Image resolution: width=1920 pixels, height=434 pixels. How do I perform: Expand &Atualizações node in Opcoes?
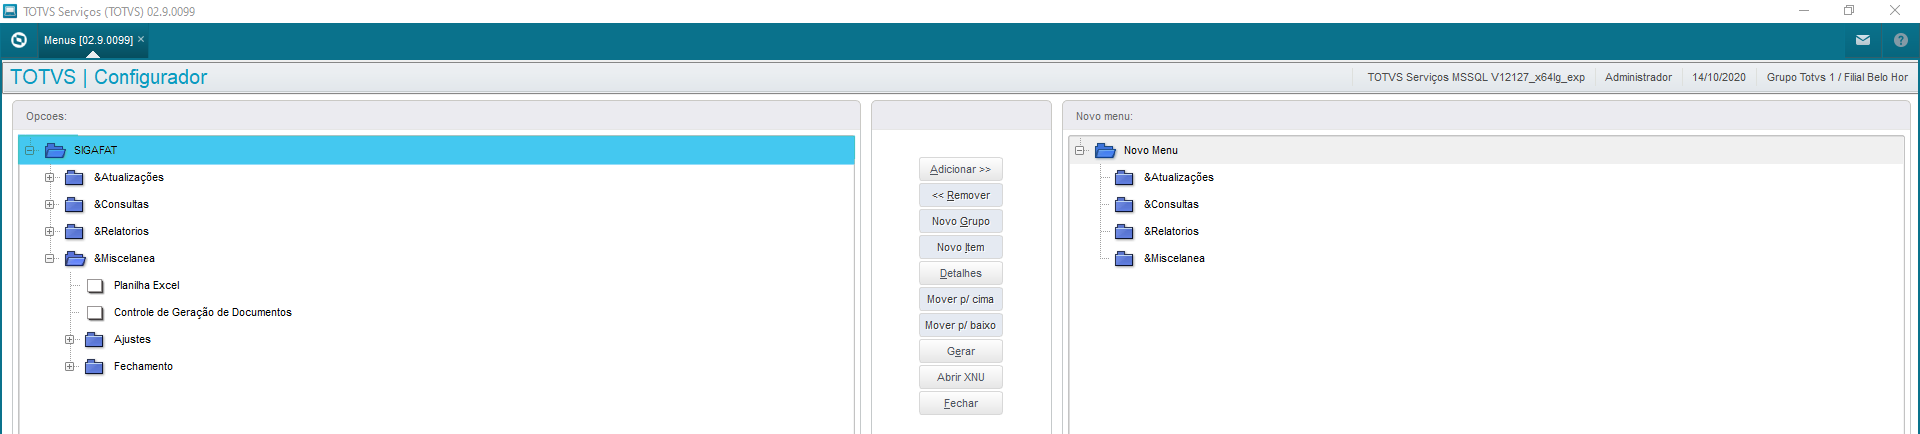tap(49, 177)
